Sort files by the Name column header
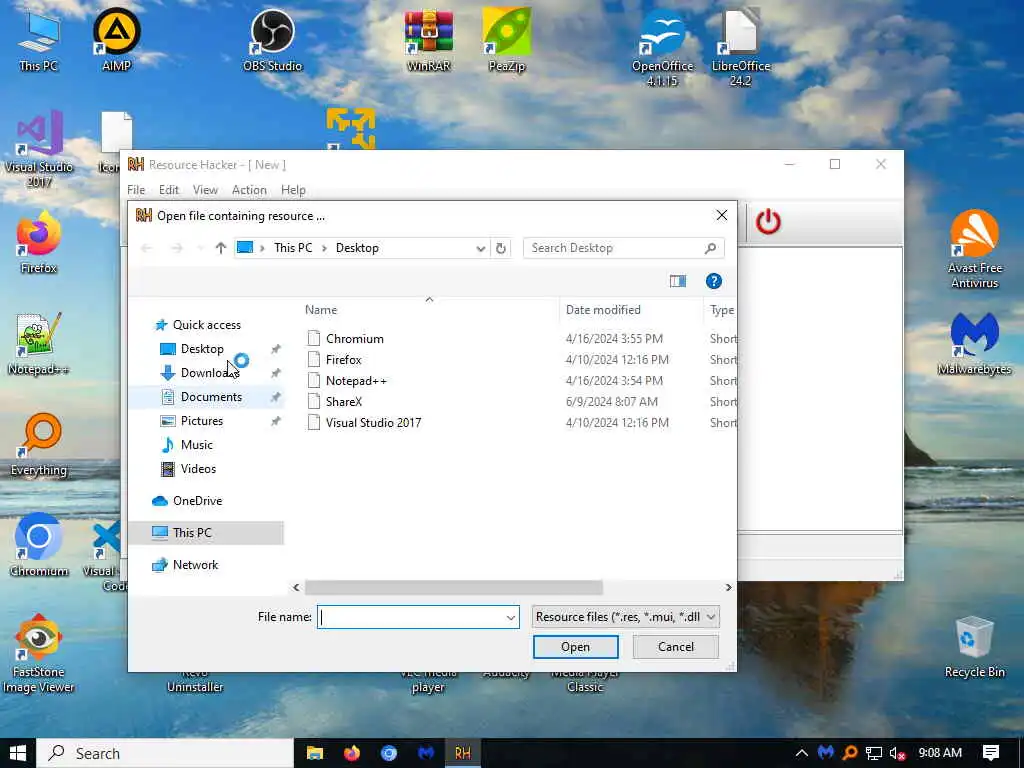 [x=428, y=310]
